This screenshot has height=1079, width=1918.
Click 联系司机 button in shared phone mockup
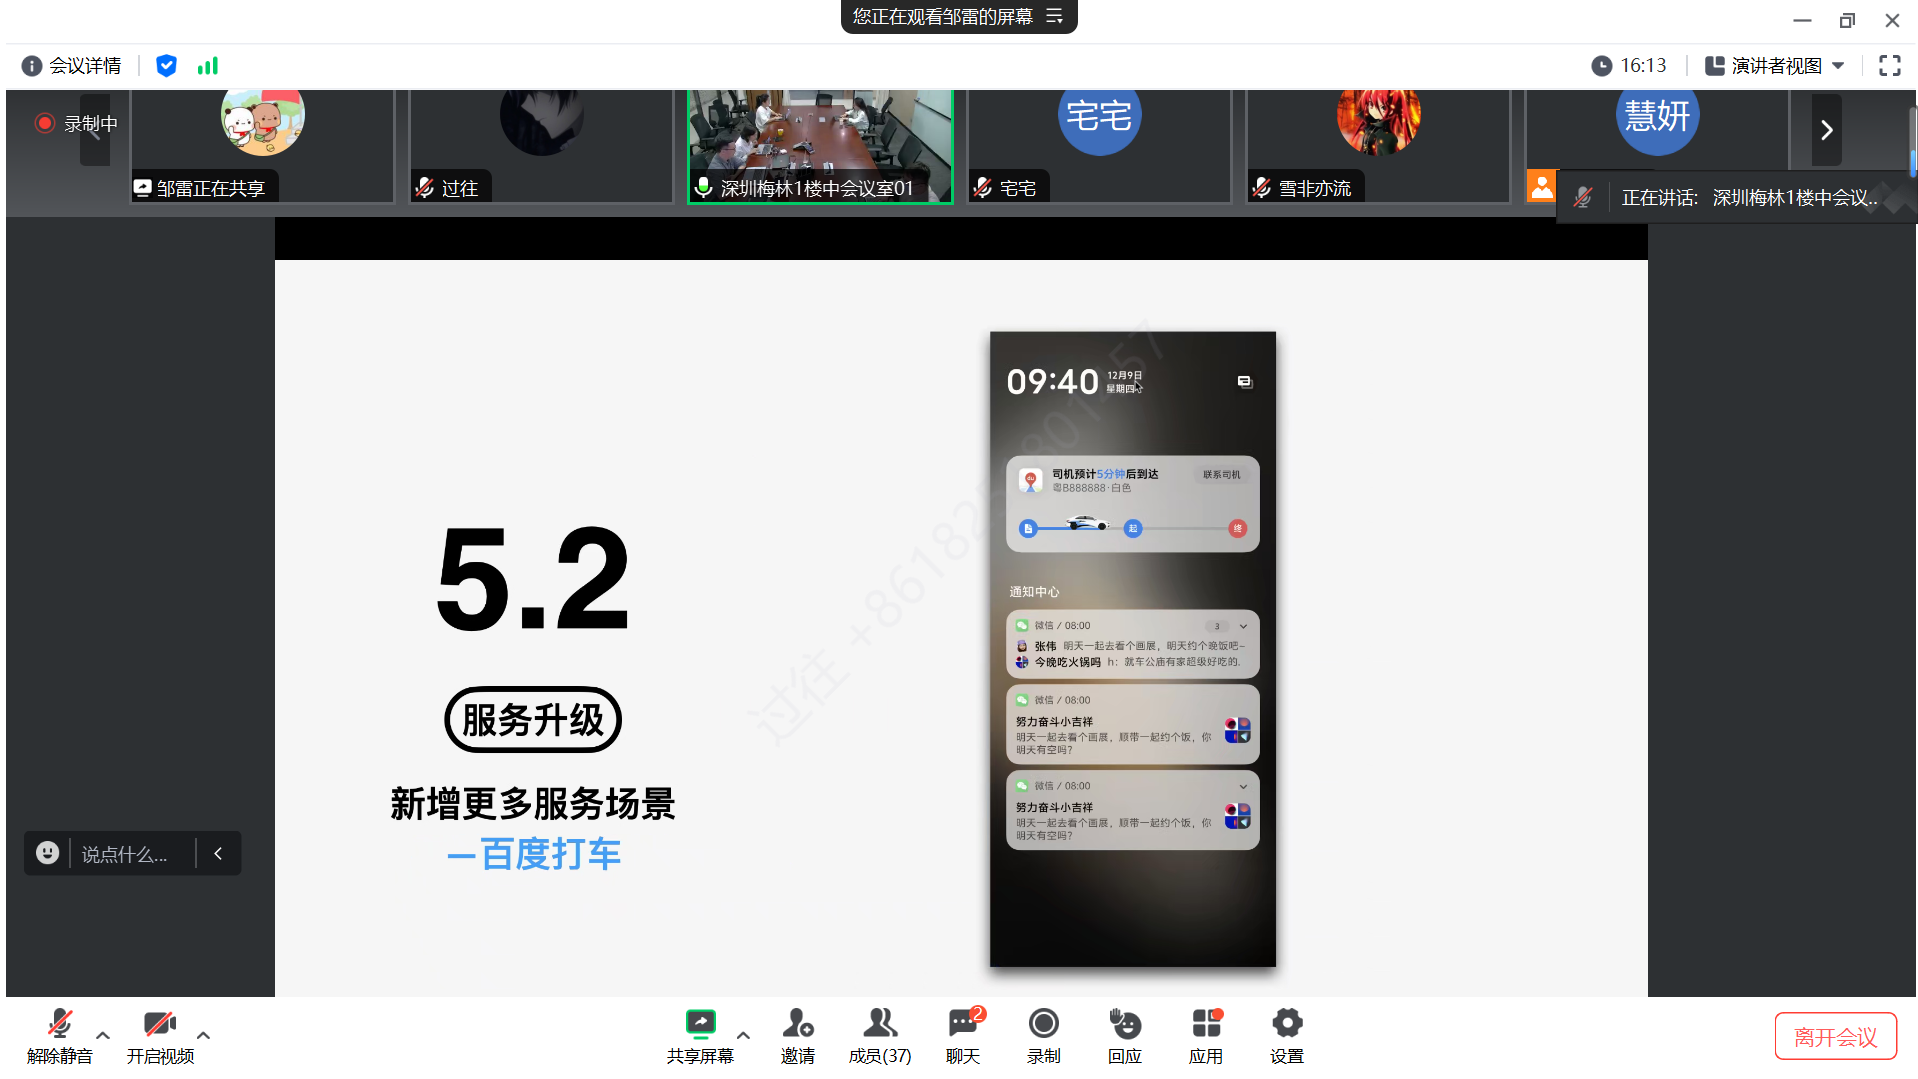1221,475
